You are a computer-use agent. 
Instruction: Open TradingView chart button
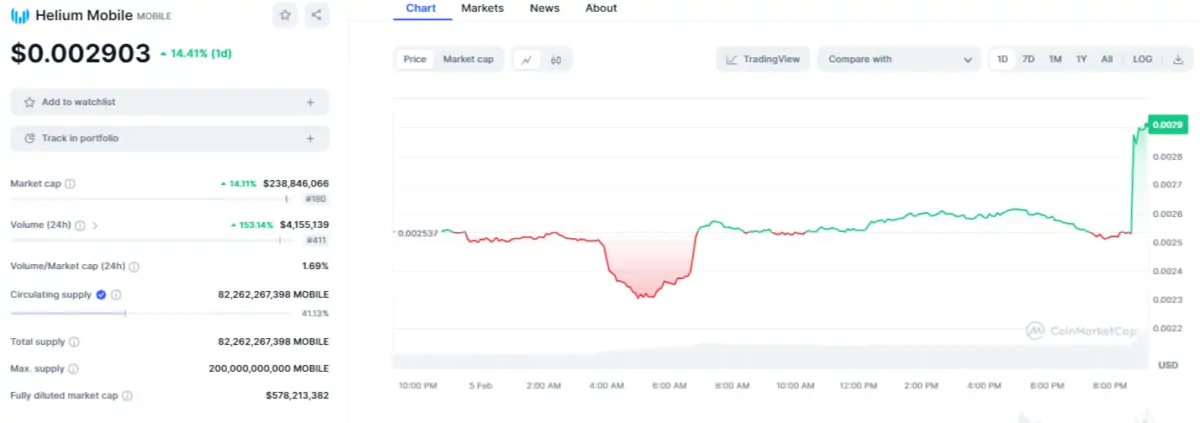click(x=763, y=59)
